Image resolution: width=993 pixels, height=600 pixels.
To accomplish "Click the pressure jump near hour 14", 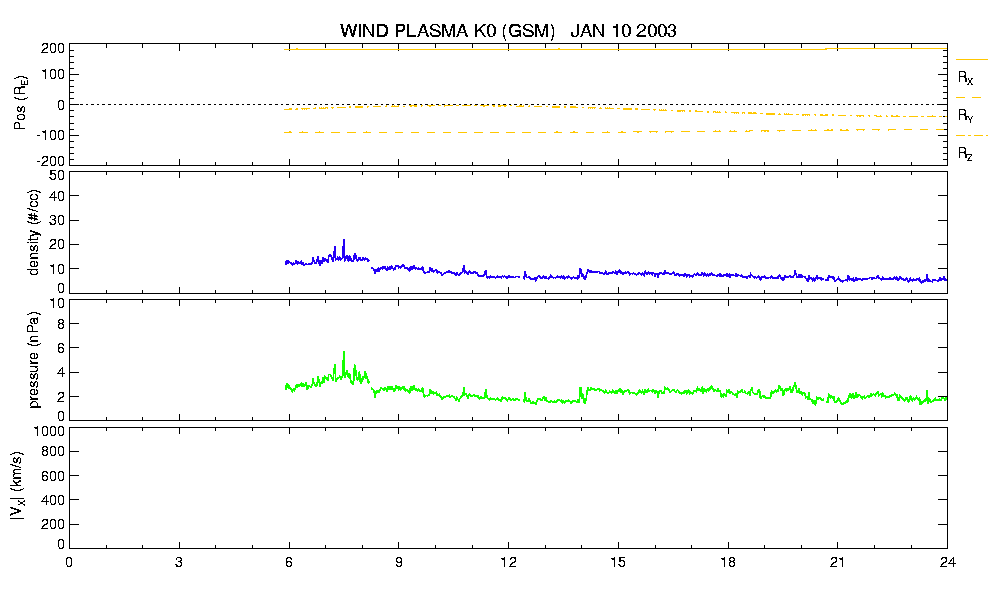I will (583, 393).
